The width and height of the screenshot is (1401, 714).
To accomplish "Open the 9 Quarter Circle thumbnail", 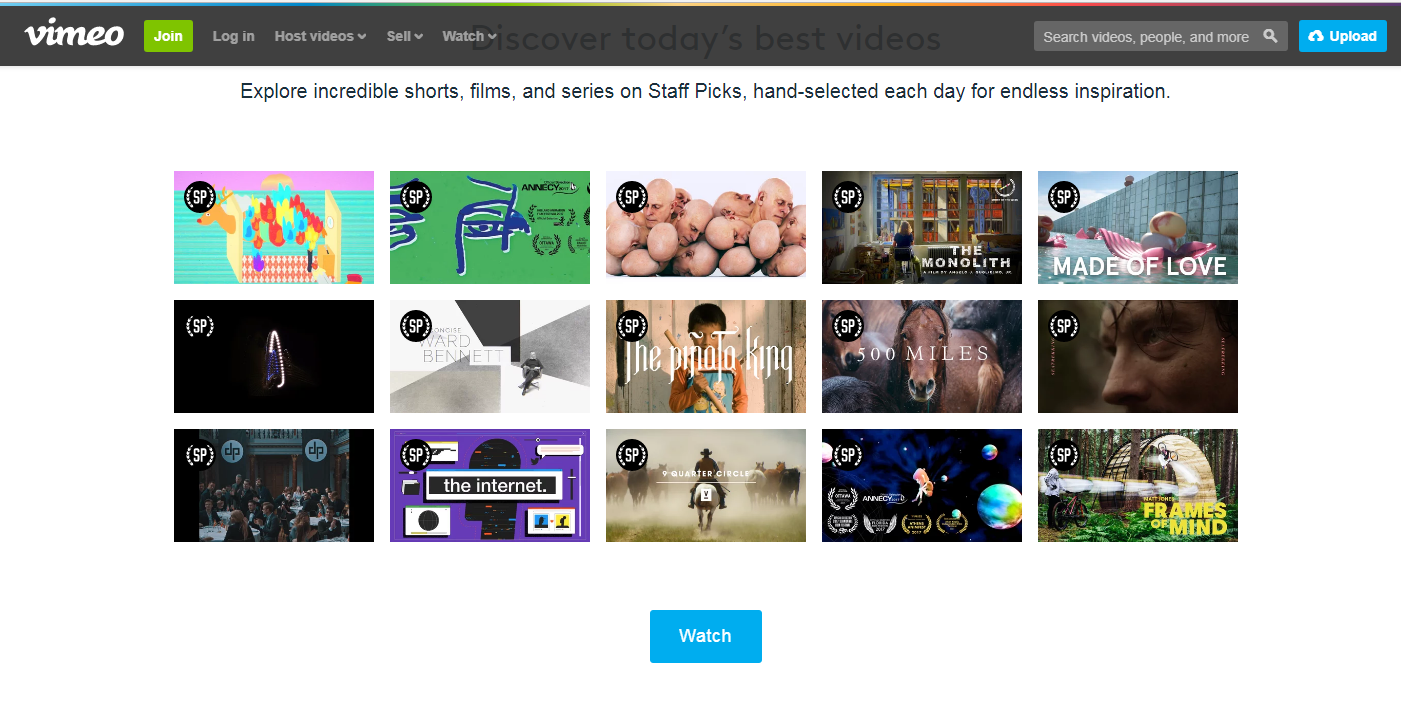I will (x=706, y=485).
